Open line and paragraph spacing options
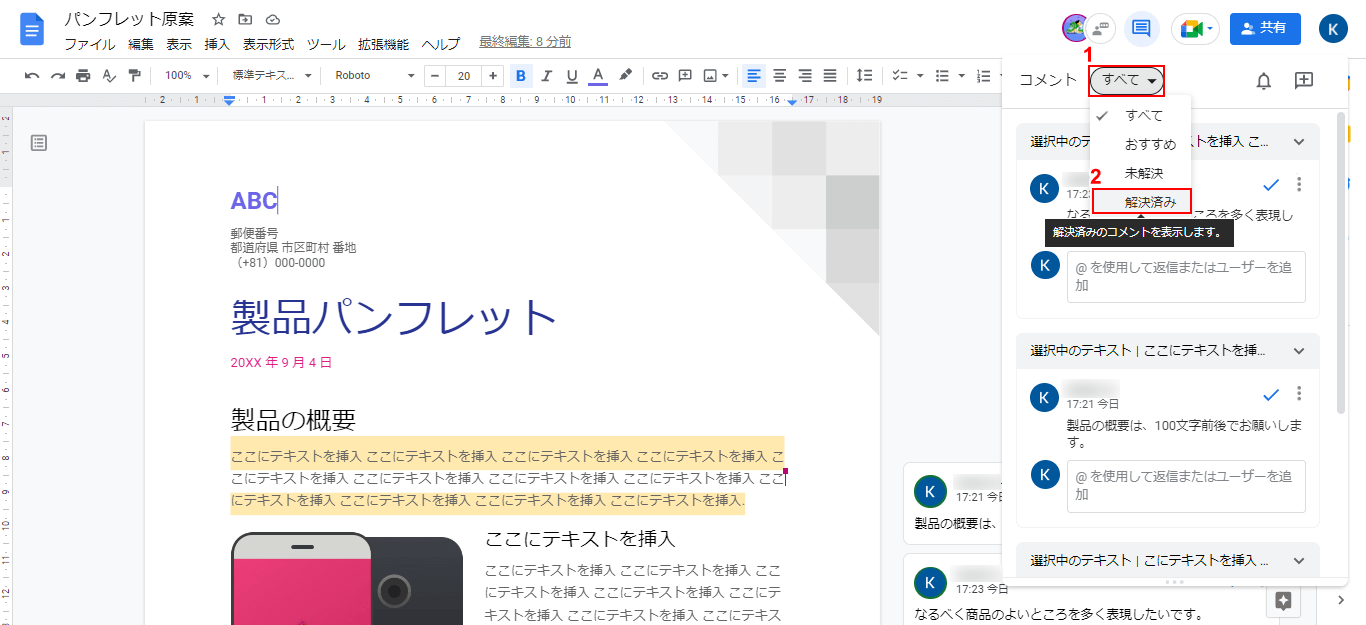 point(865,75)
